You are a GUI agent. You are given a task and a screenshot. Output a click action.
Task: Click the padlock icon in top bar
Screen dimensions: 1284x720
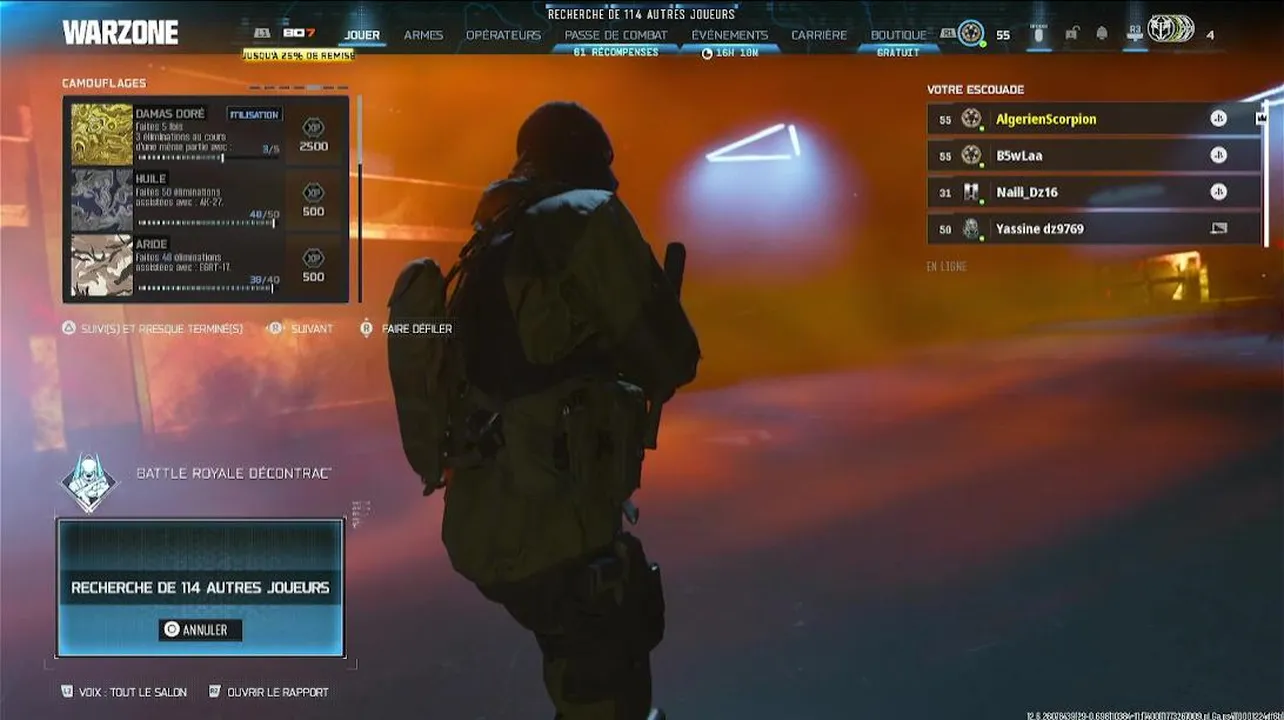point(1072,34)
